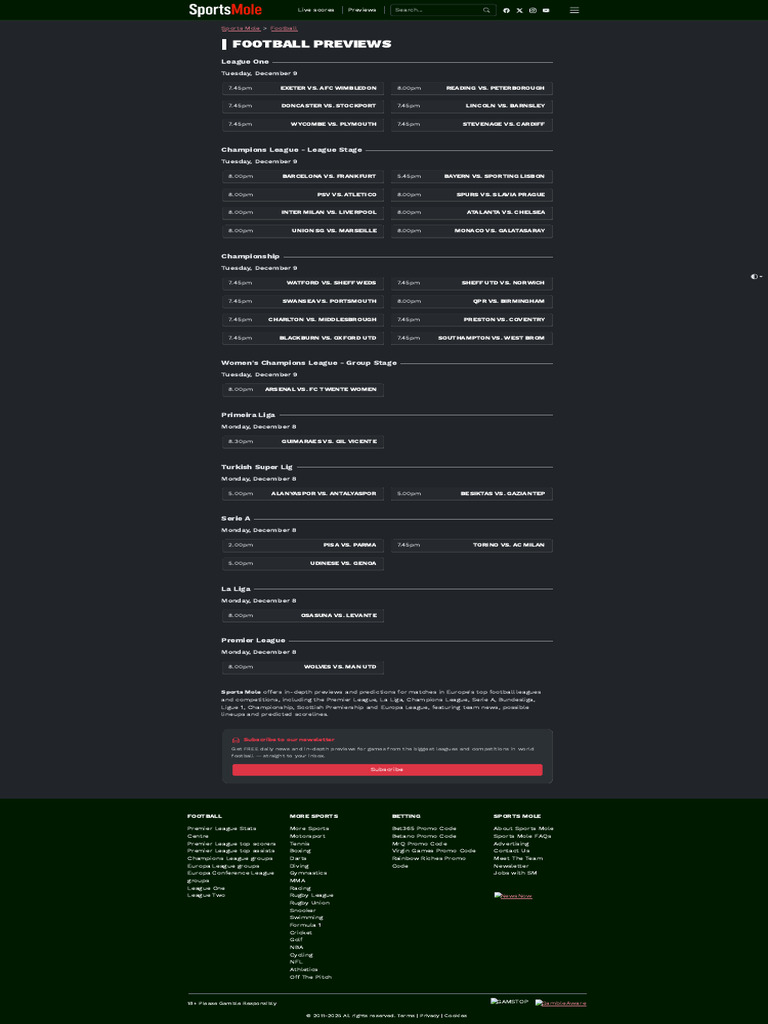Viewport: 768px width, 1024px height.
Task: Open Monaco vs. Galatasaray preview
Action: [472, 231]
